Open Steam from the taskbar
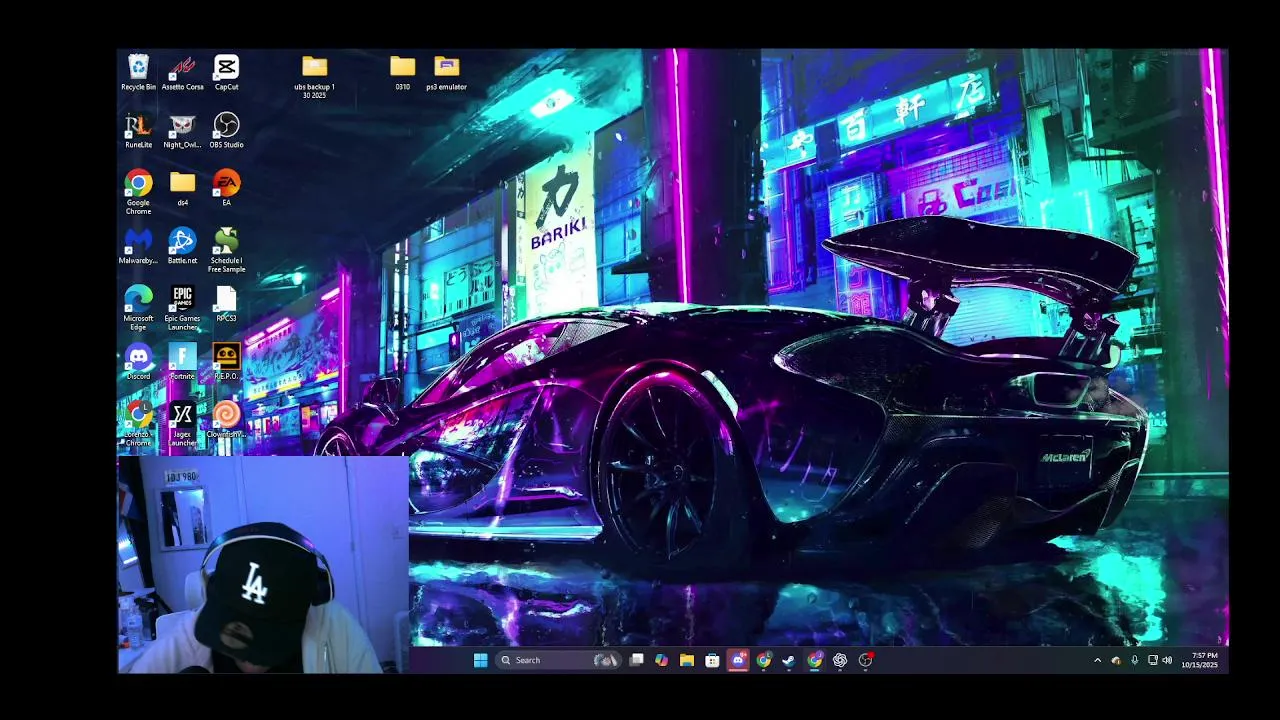The height and width of the screenshot is (720, 1280). pos(788,660)
